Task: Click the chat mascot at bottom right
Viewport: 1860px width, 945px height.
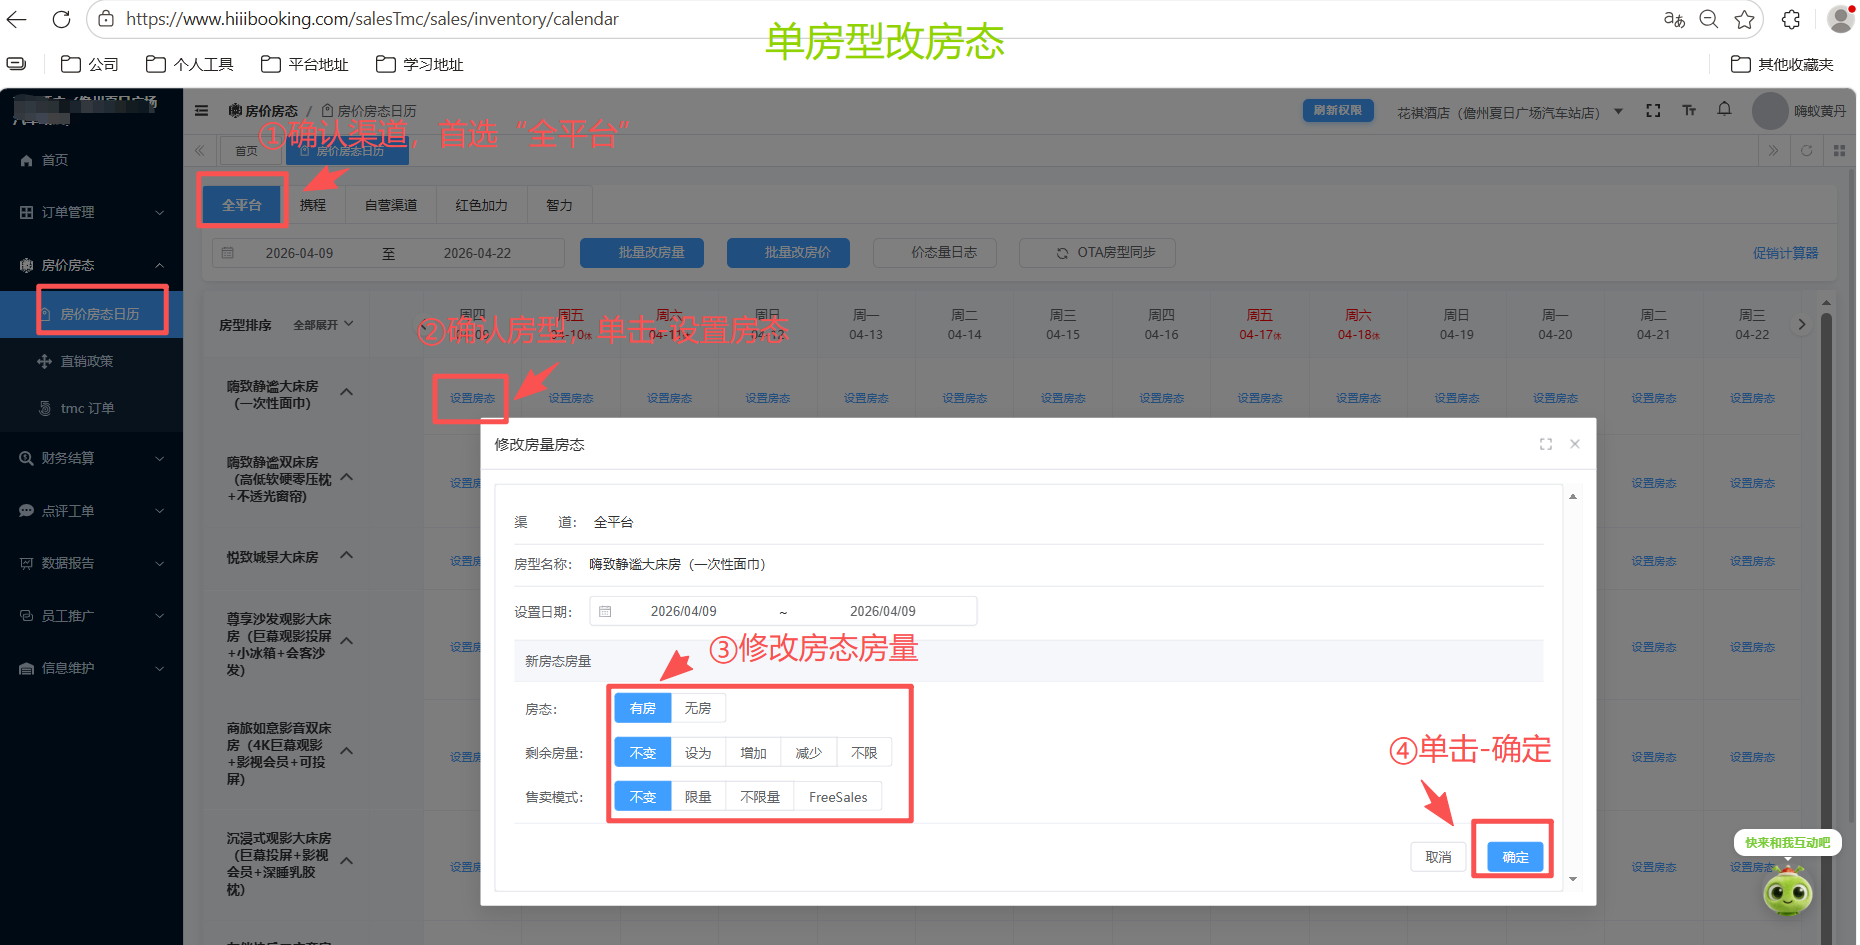Action: (x=1788, y=893)
